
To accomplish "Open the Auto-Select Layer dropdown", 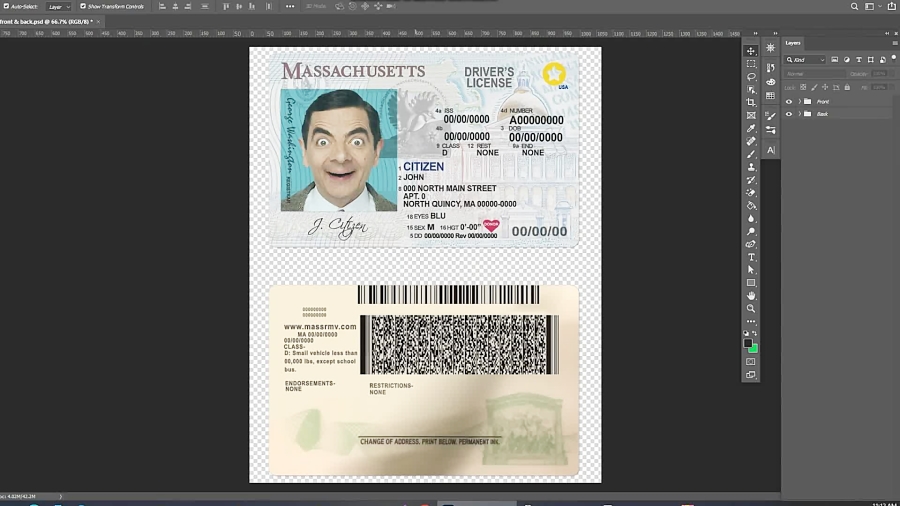I will [x=59, y=6].
